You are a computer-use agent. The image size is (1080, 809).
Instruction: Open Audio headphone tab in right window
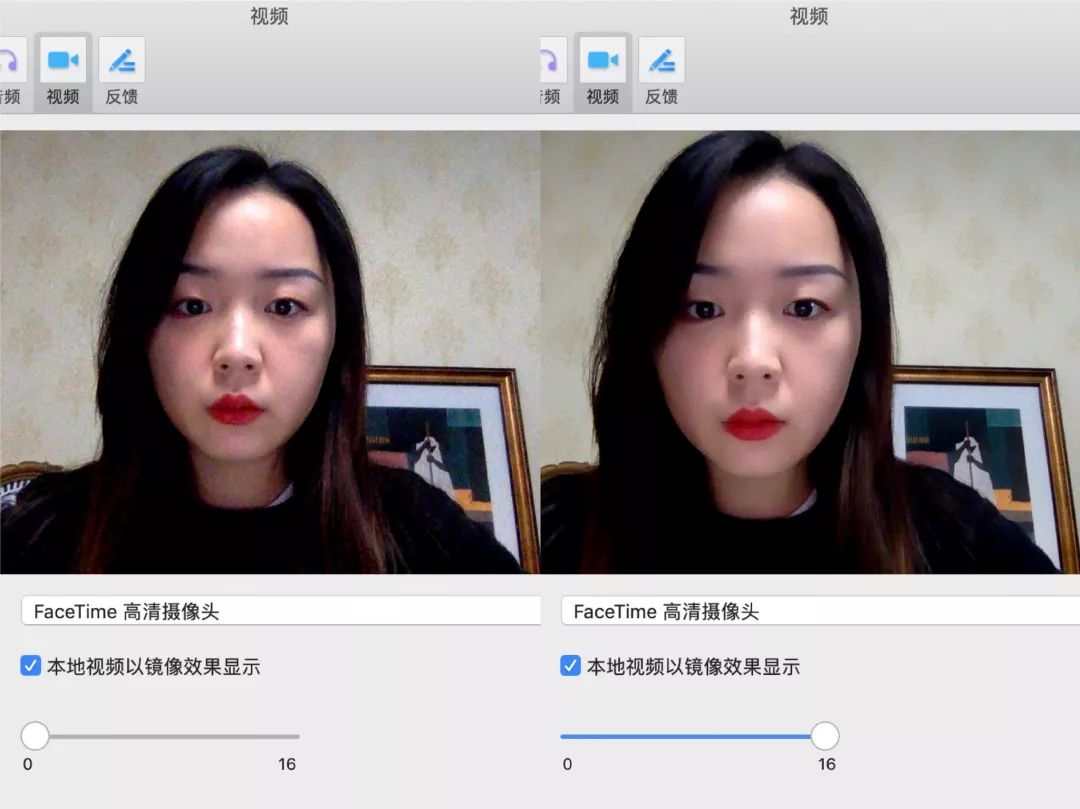coord(553,72)
